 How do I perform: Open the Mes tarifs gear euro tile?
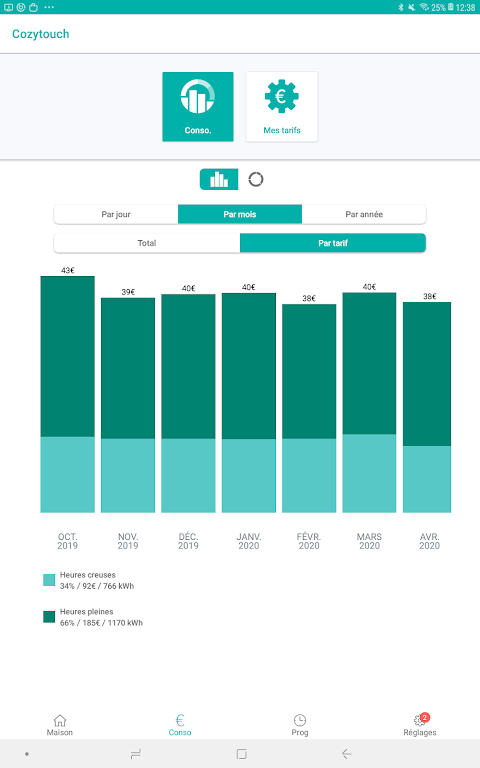[282, 107]
